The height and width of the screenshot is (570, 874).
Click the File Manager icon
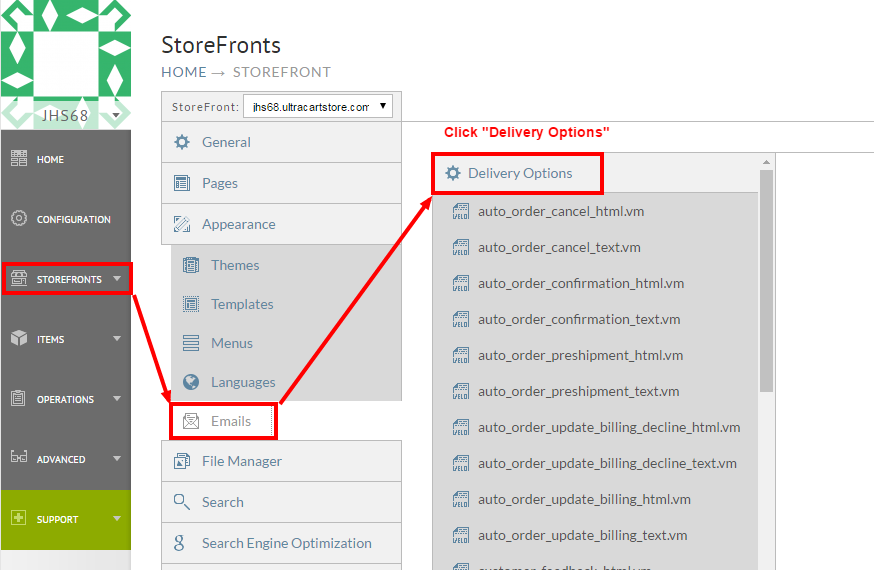[x=182, y=461]
